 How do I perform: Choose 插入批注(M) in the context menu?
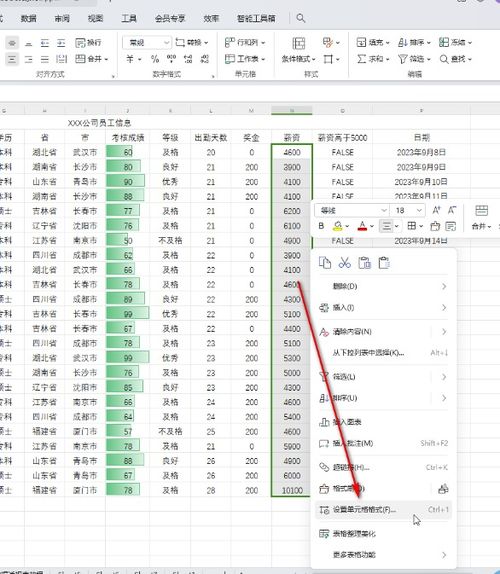pyautogui.click(x=383, y=443)
